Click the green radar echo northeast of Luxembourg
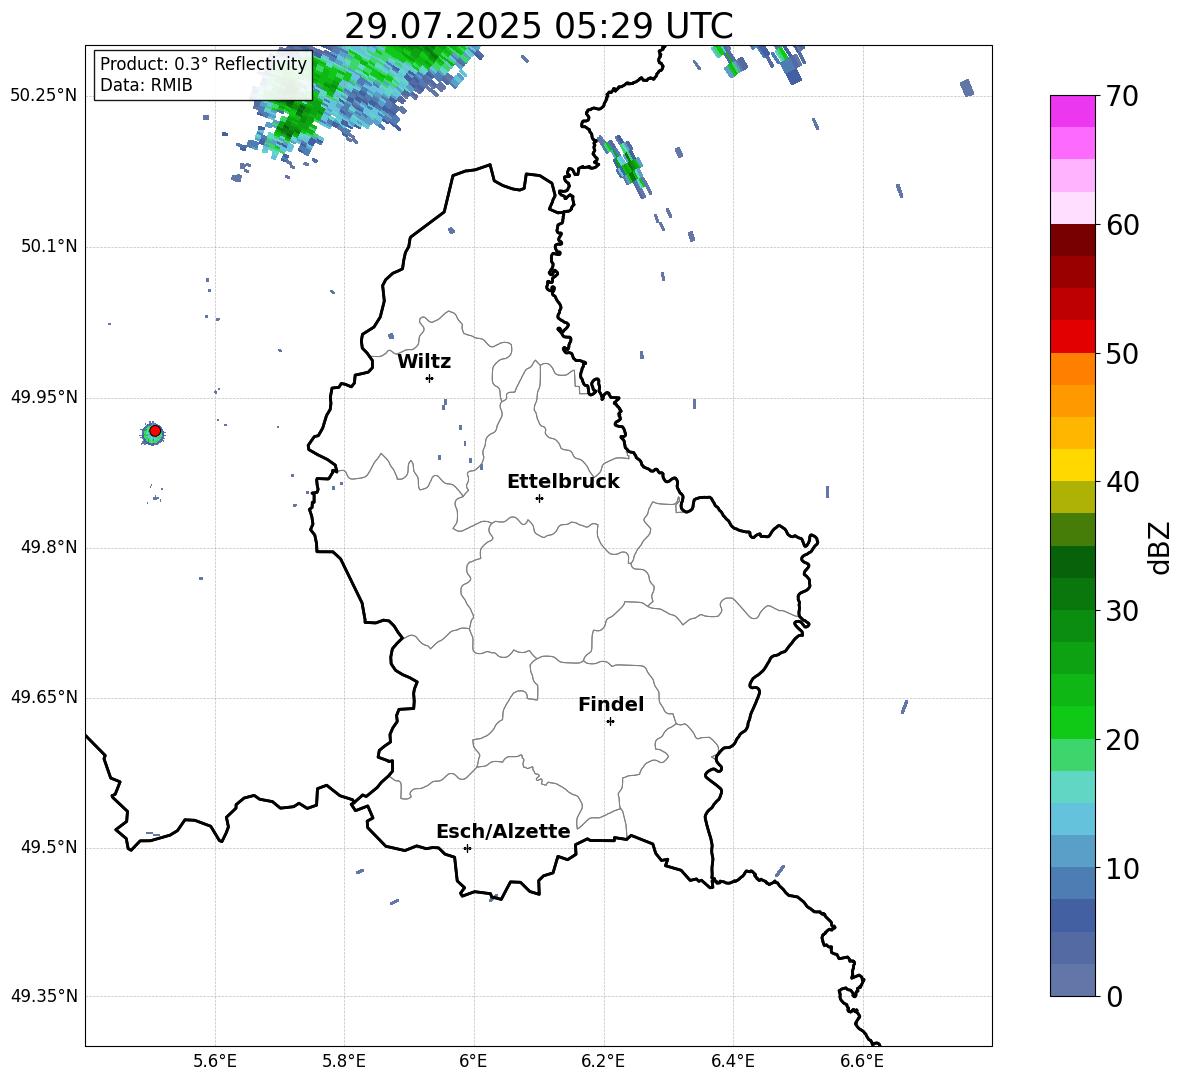The width and height of the screenshot is (1184, 1081). pos(625,165)
